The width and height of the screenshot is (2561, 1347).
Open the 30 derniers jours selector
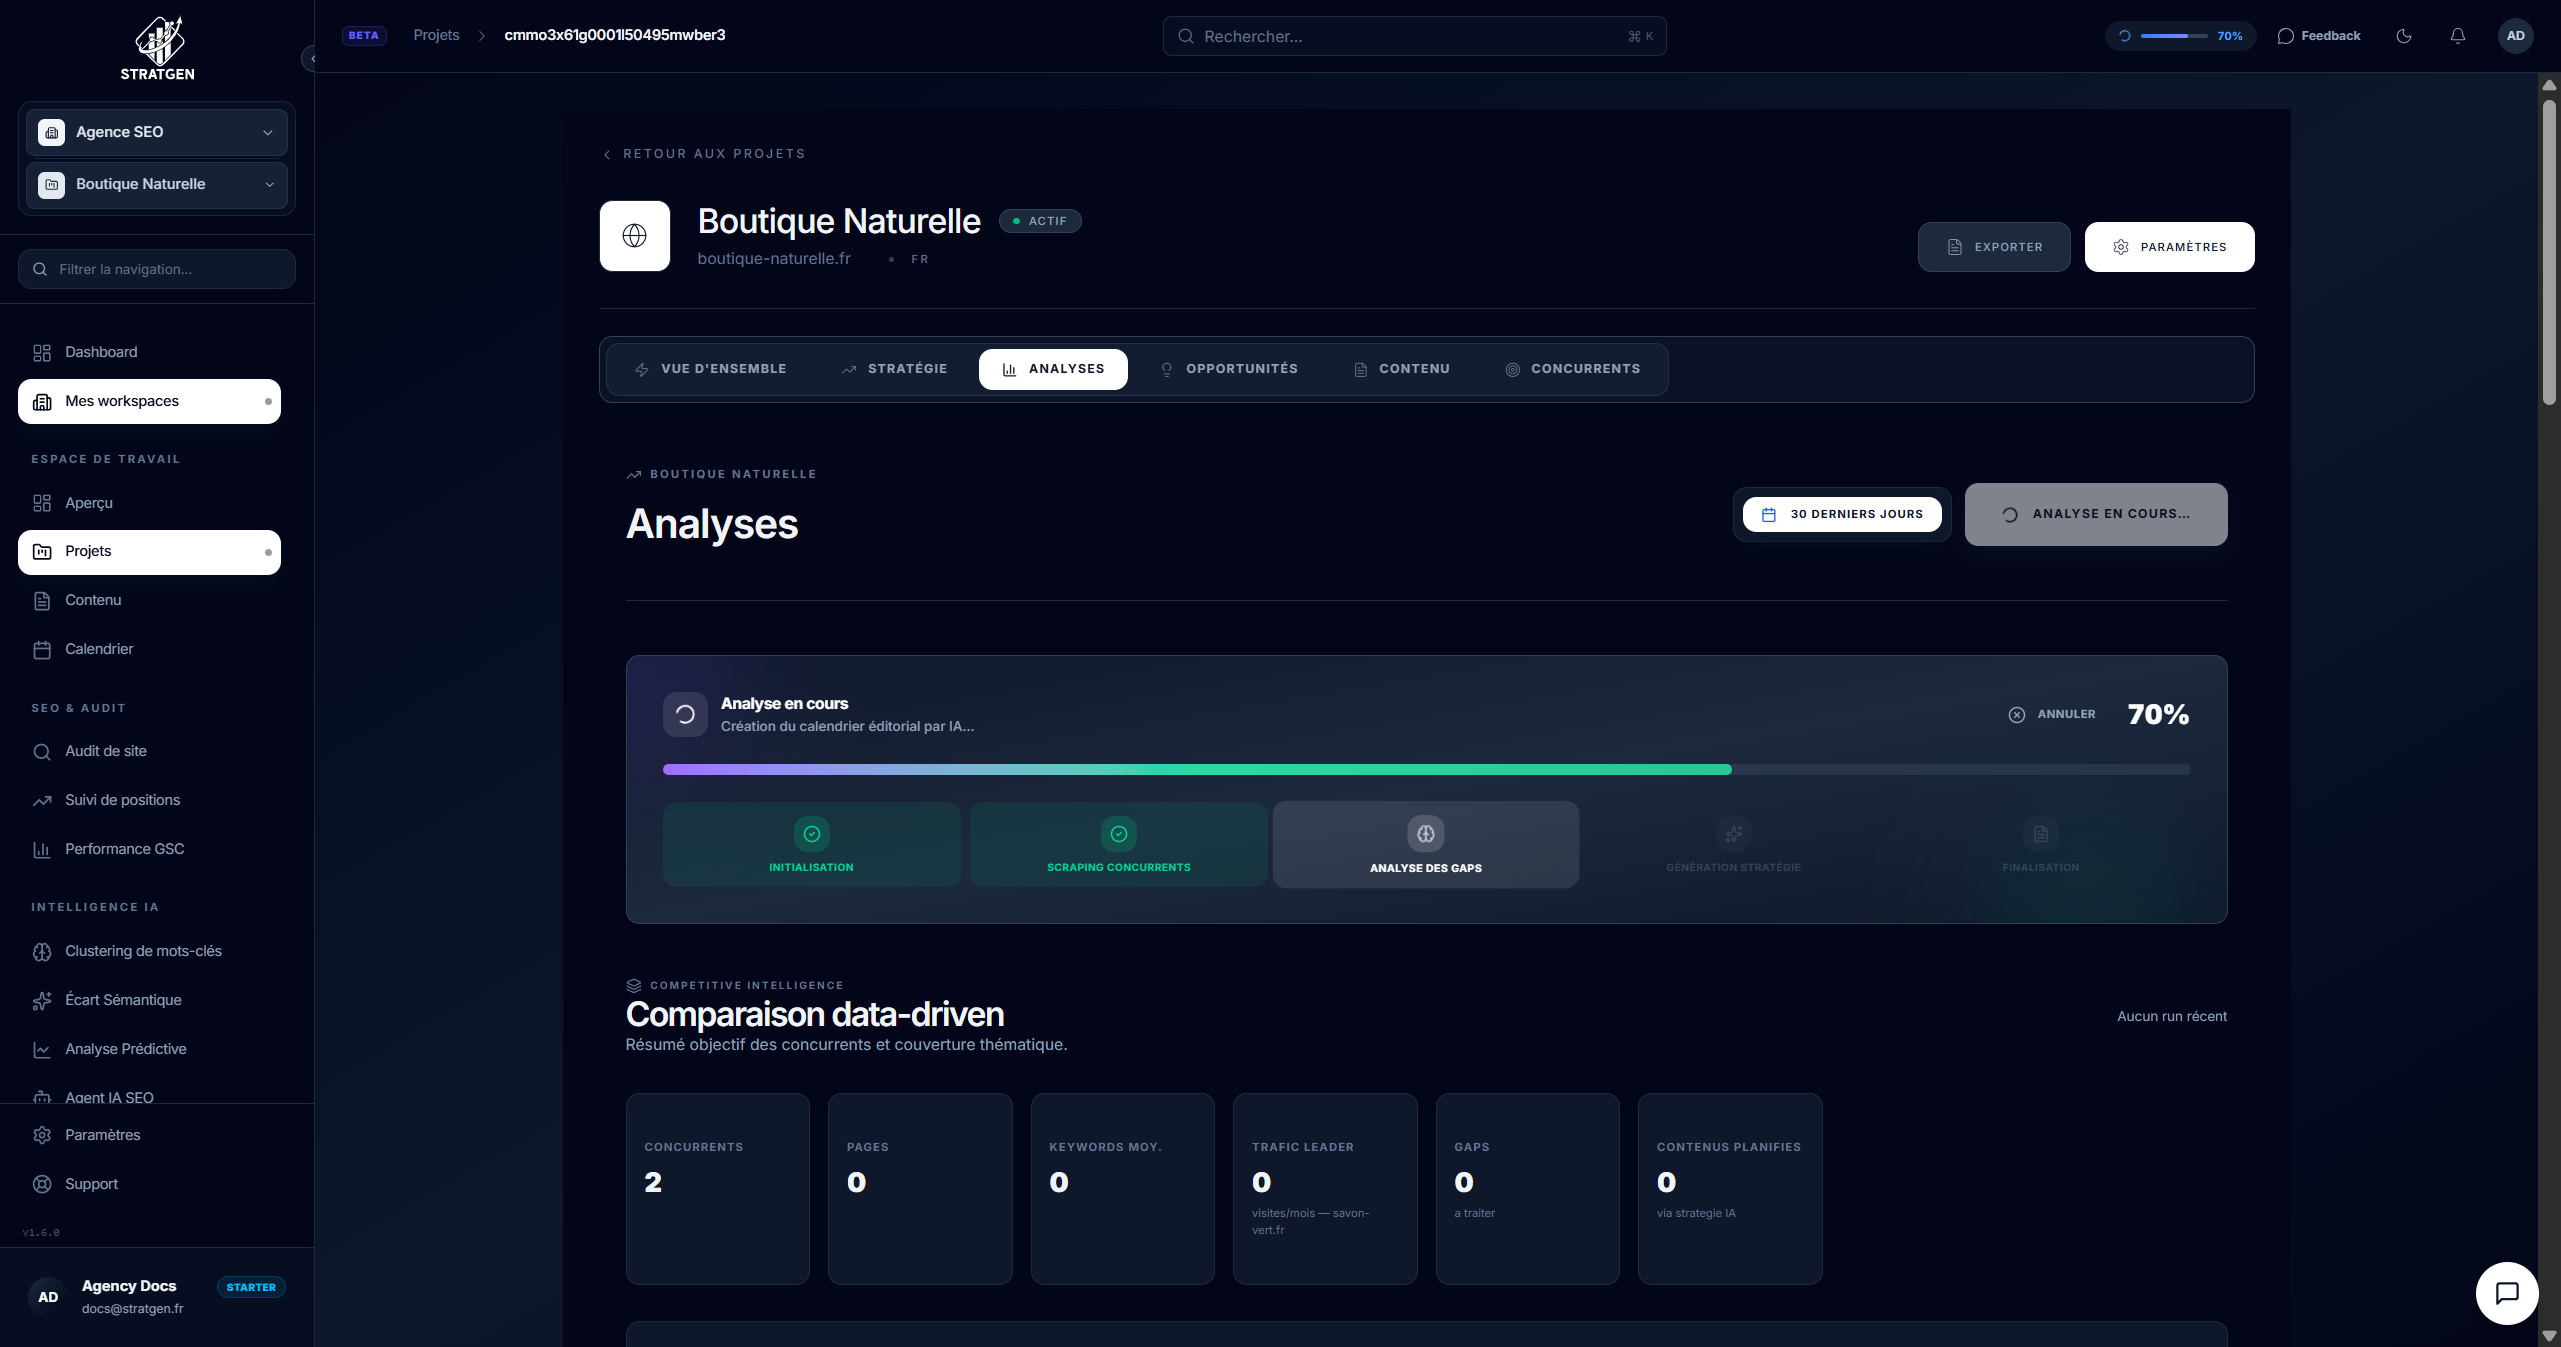click(x=1841, y=514)
